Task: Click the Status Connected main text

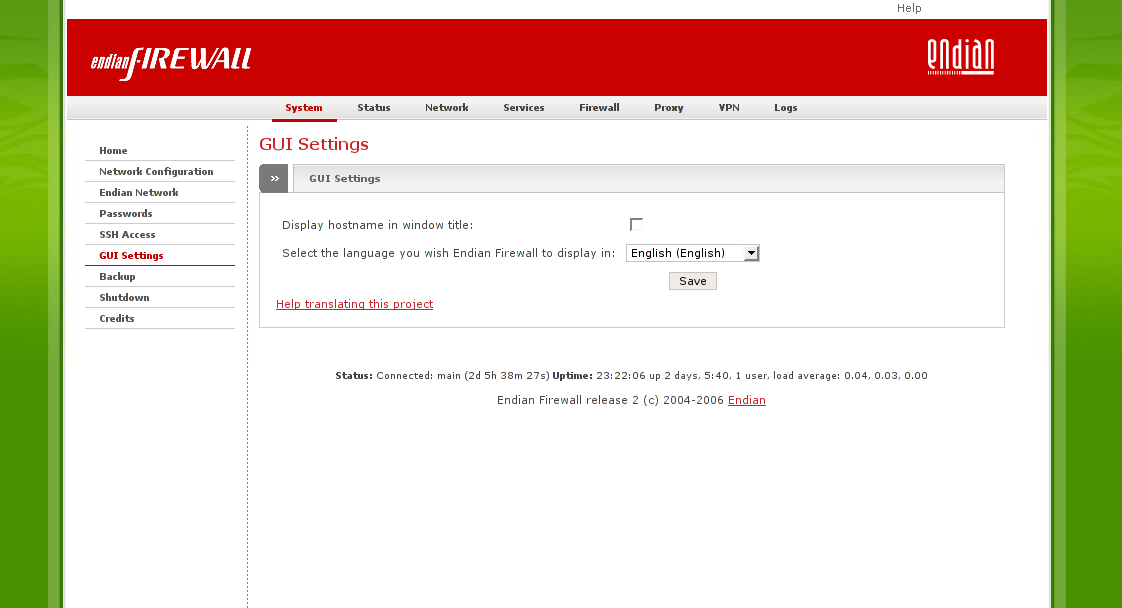Action: pyautogui.click(x=442, y=376)
